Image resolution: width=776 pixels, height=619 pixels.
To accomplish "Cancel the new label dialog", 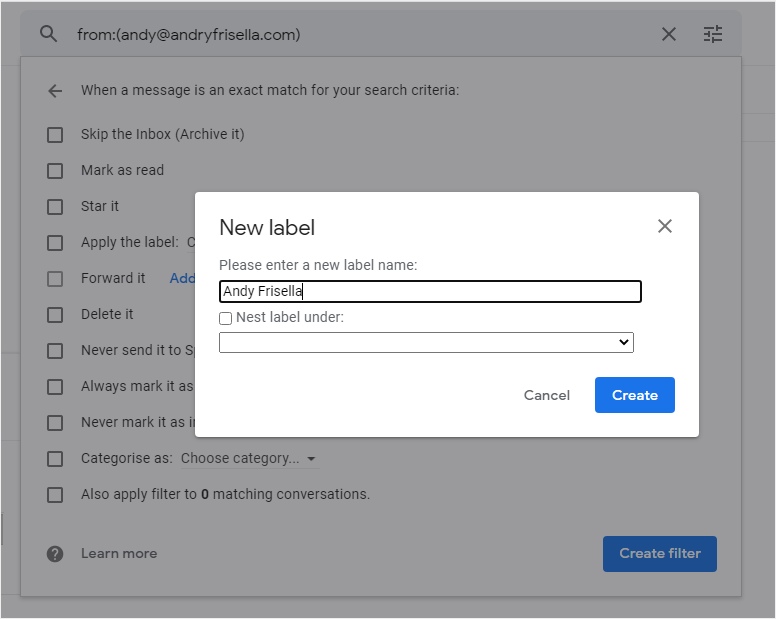I will click(547, 395).
